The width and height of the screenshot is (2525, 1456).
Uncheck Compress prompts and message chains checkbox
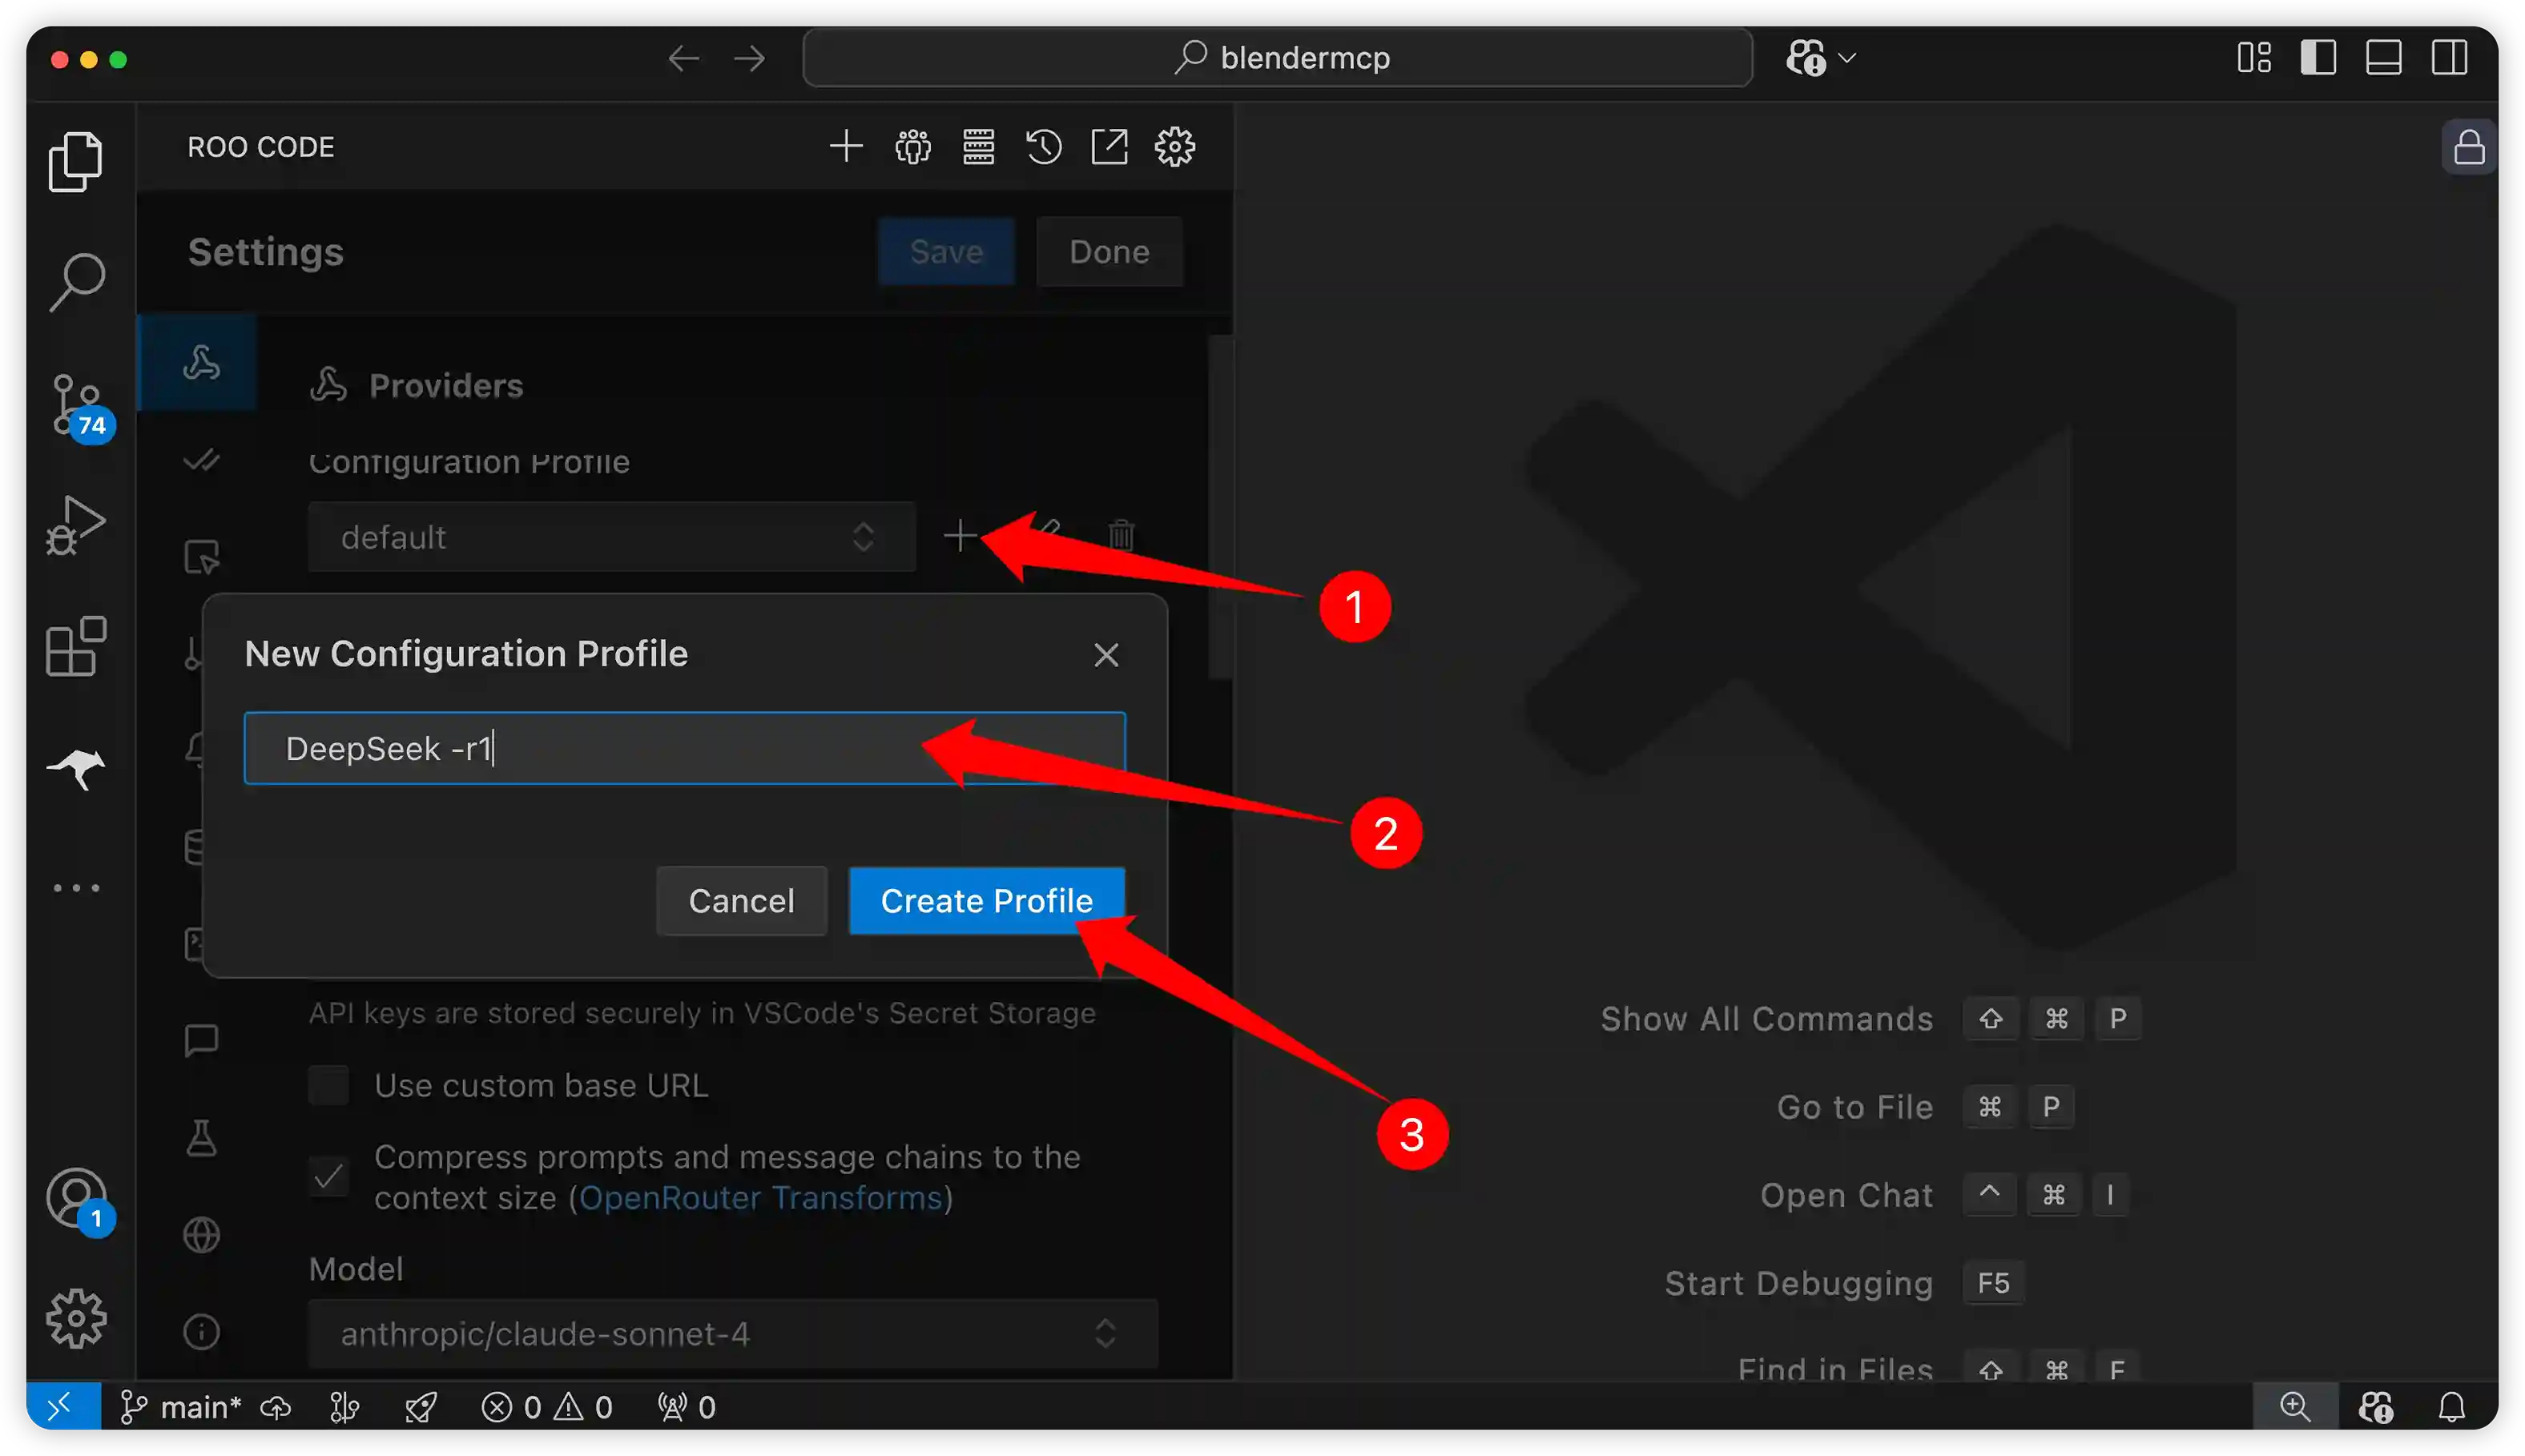point(329,1176)
